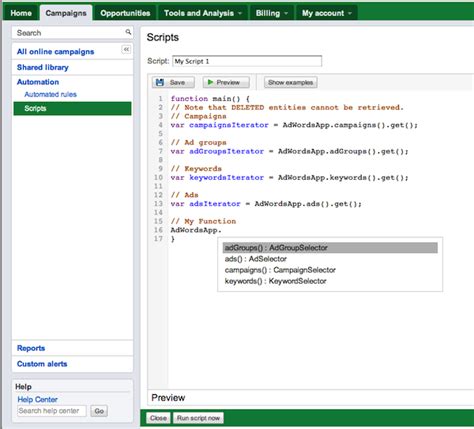Choose campaigns() : CampaignSelector suggestion
Screen dimensions: 474x429
tap(280, 270)
